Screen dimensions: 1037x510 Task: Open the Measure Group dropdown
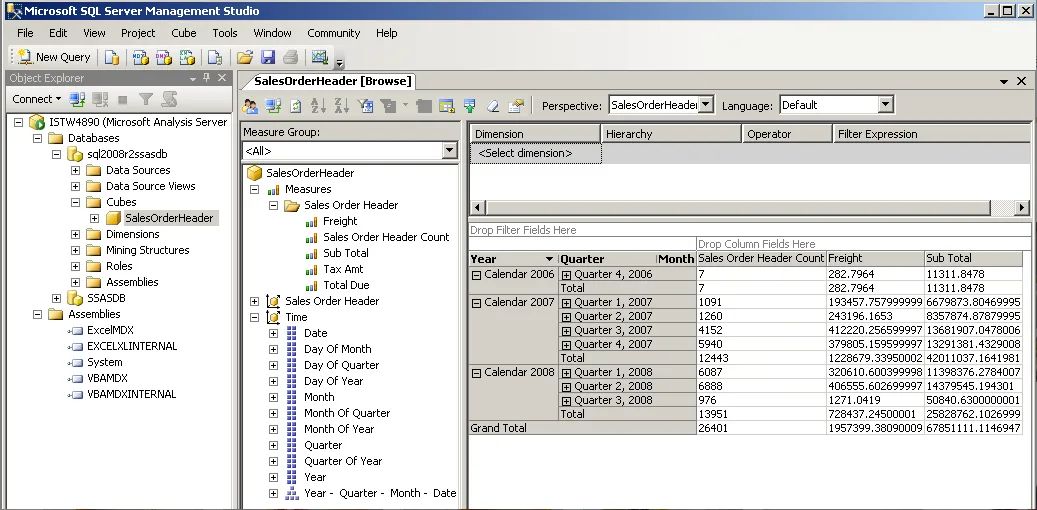449,151
